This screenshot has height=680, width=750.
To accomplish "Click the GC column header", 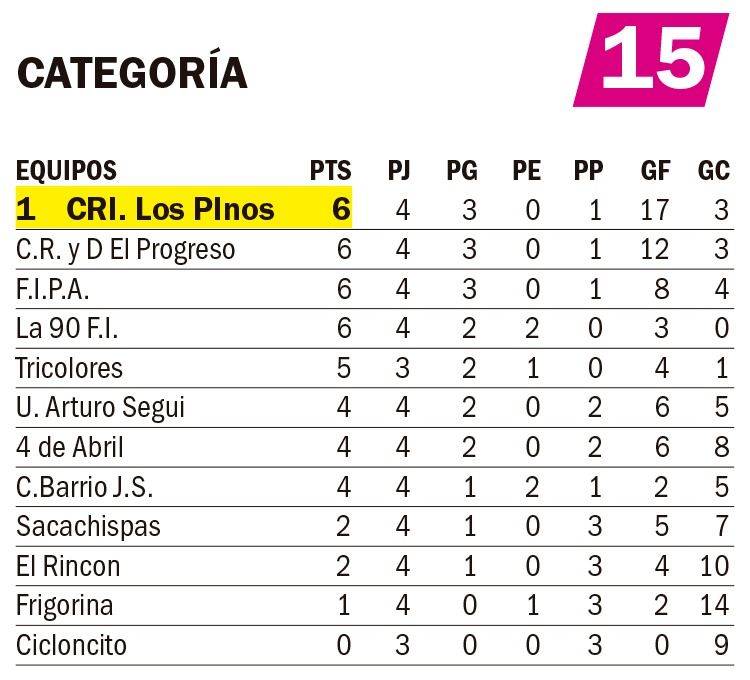I will point(713,171).
